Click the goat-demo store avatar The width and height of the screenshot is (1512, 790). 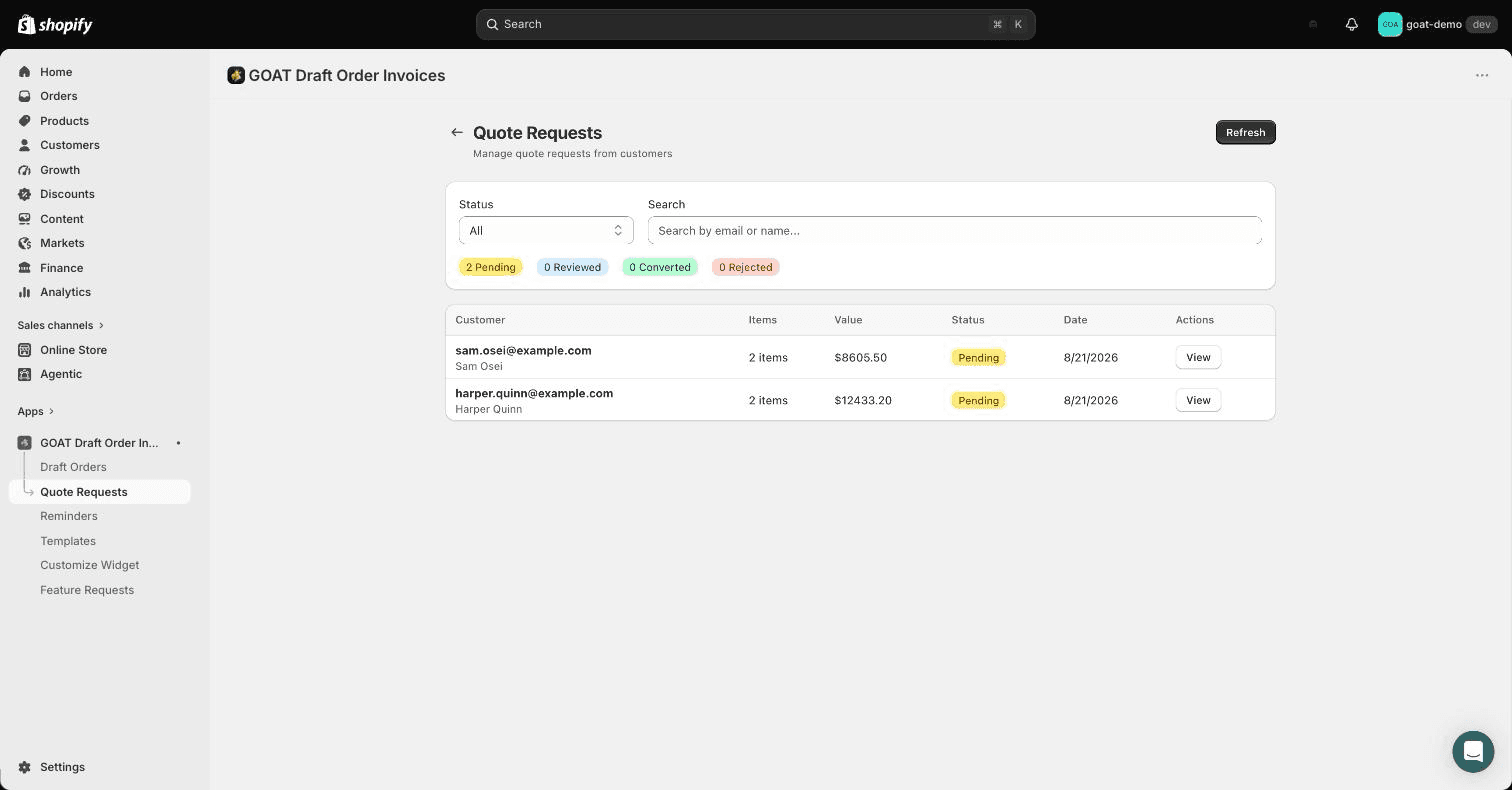click(x=1390, y=24)
